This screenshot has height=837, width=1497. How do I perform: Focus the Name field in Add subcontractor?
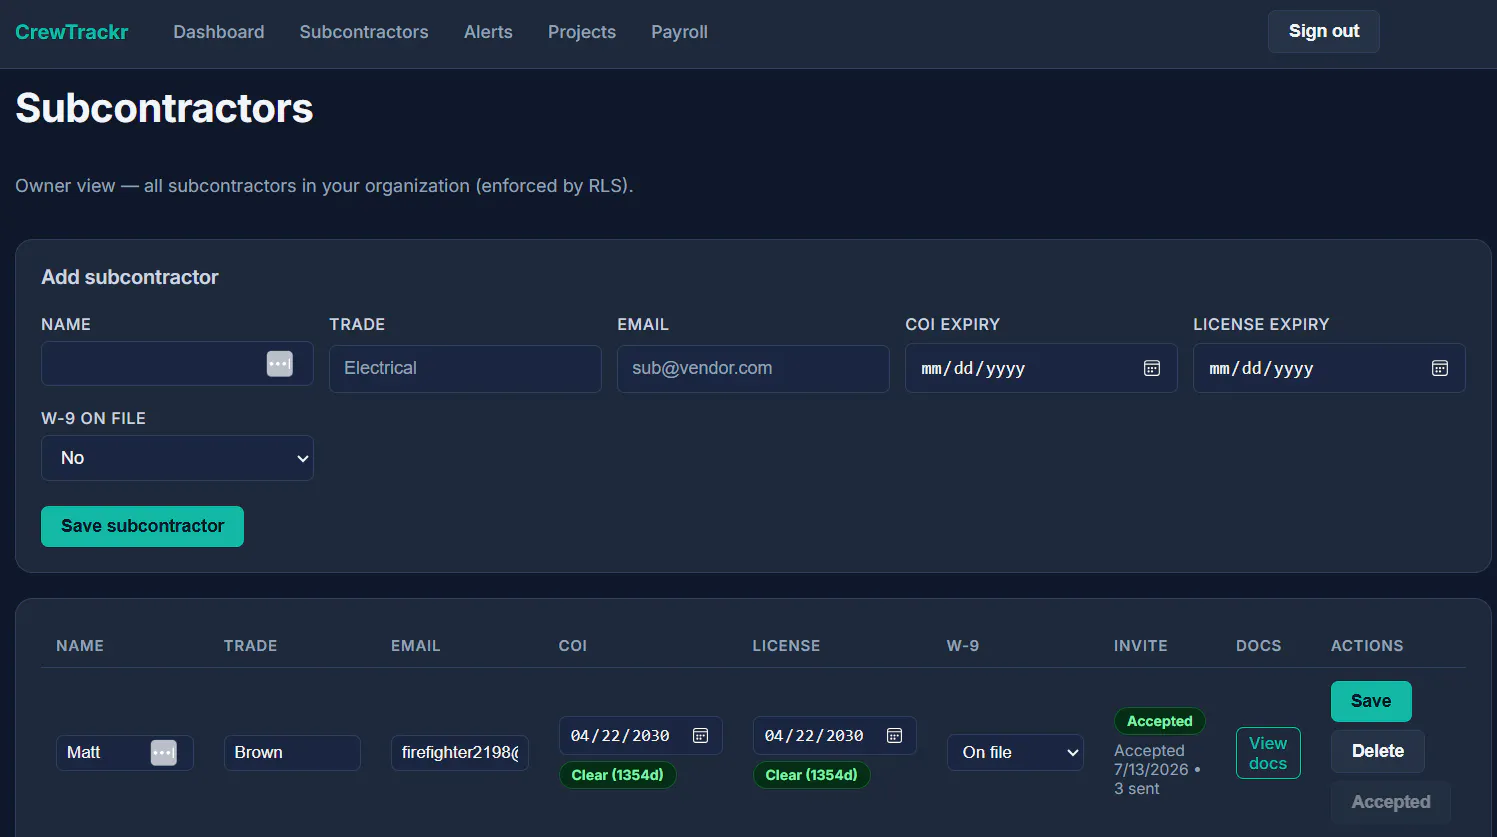point(177,364)
